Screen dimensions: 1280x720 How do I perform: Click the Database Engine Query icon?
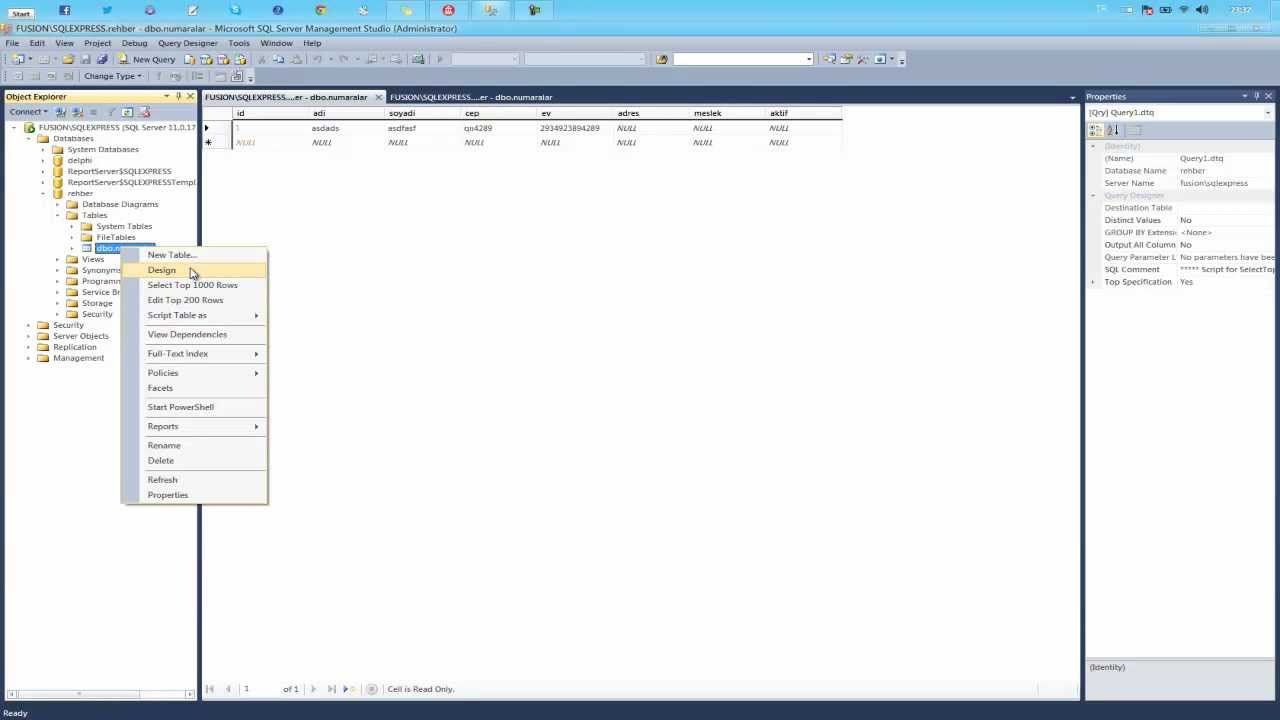point(189,59)
